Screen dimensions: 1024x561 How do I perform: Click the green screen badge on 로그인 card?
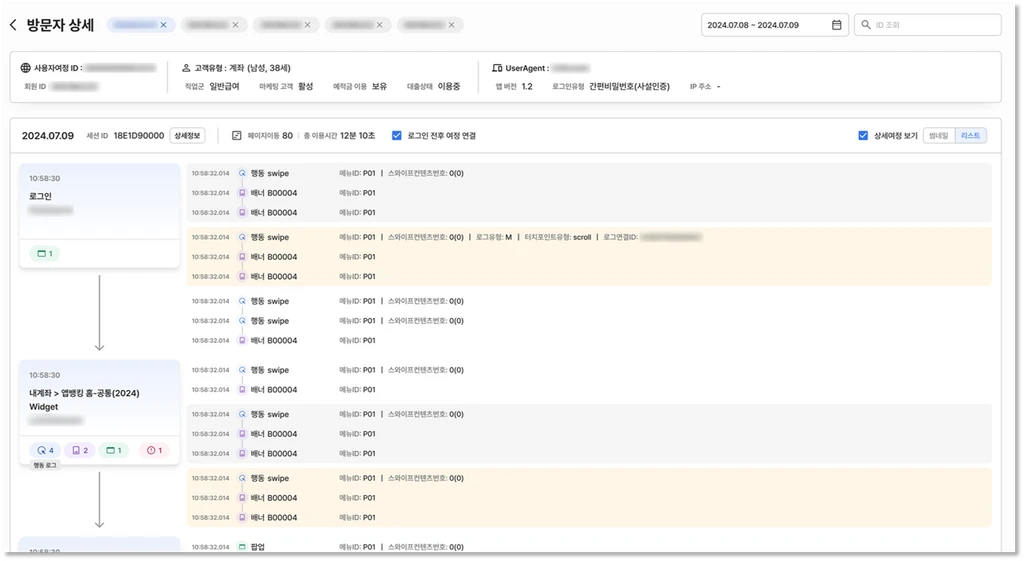pos(45,253)
